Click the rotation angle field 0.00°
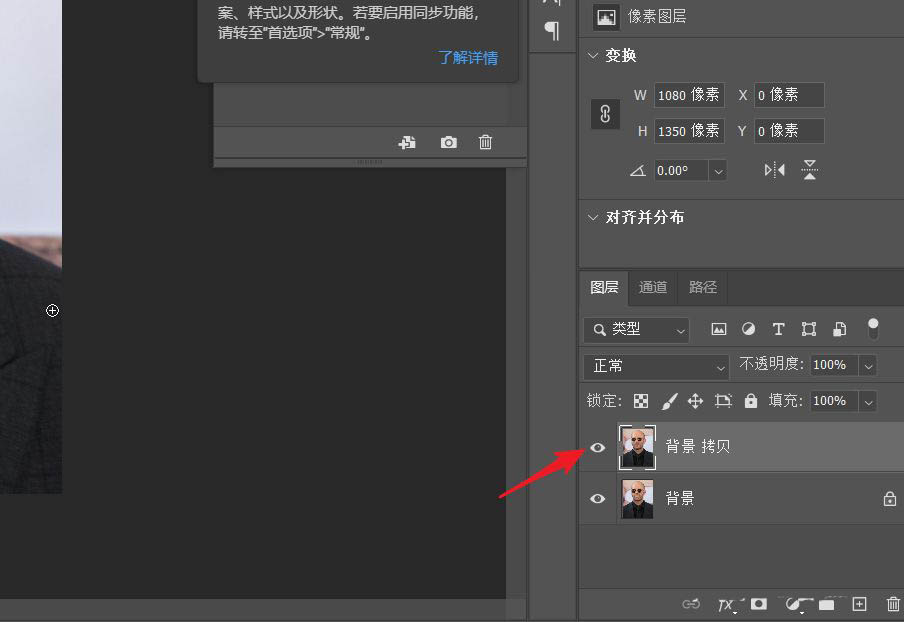 pos(681,171)
